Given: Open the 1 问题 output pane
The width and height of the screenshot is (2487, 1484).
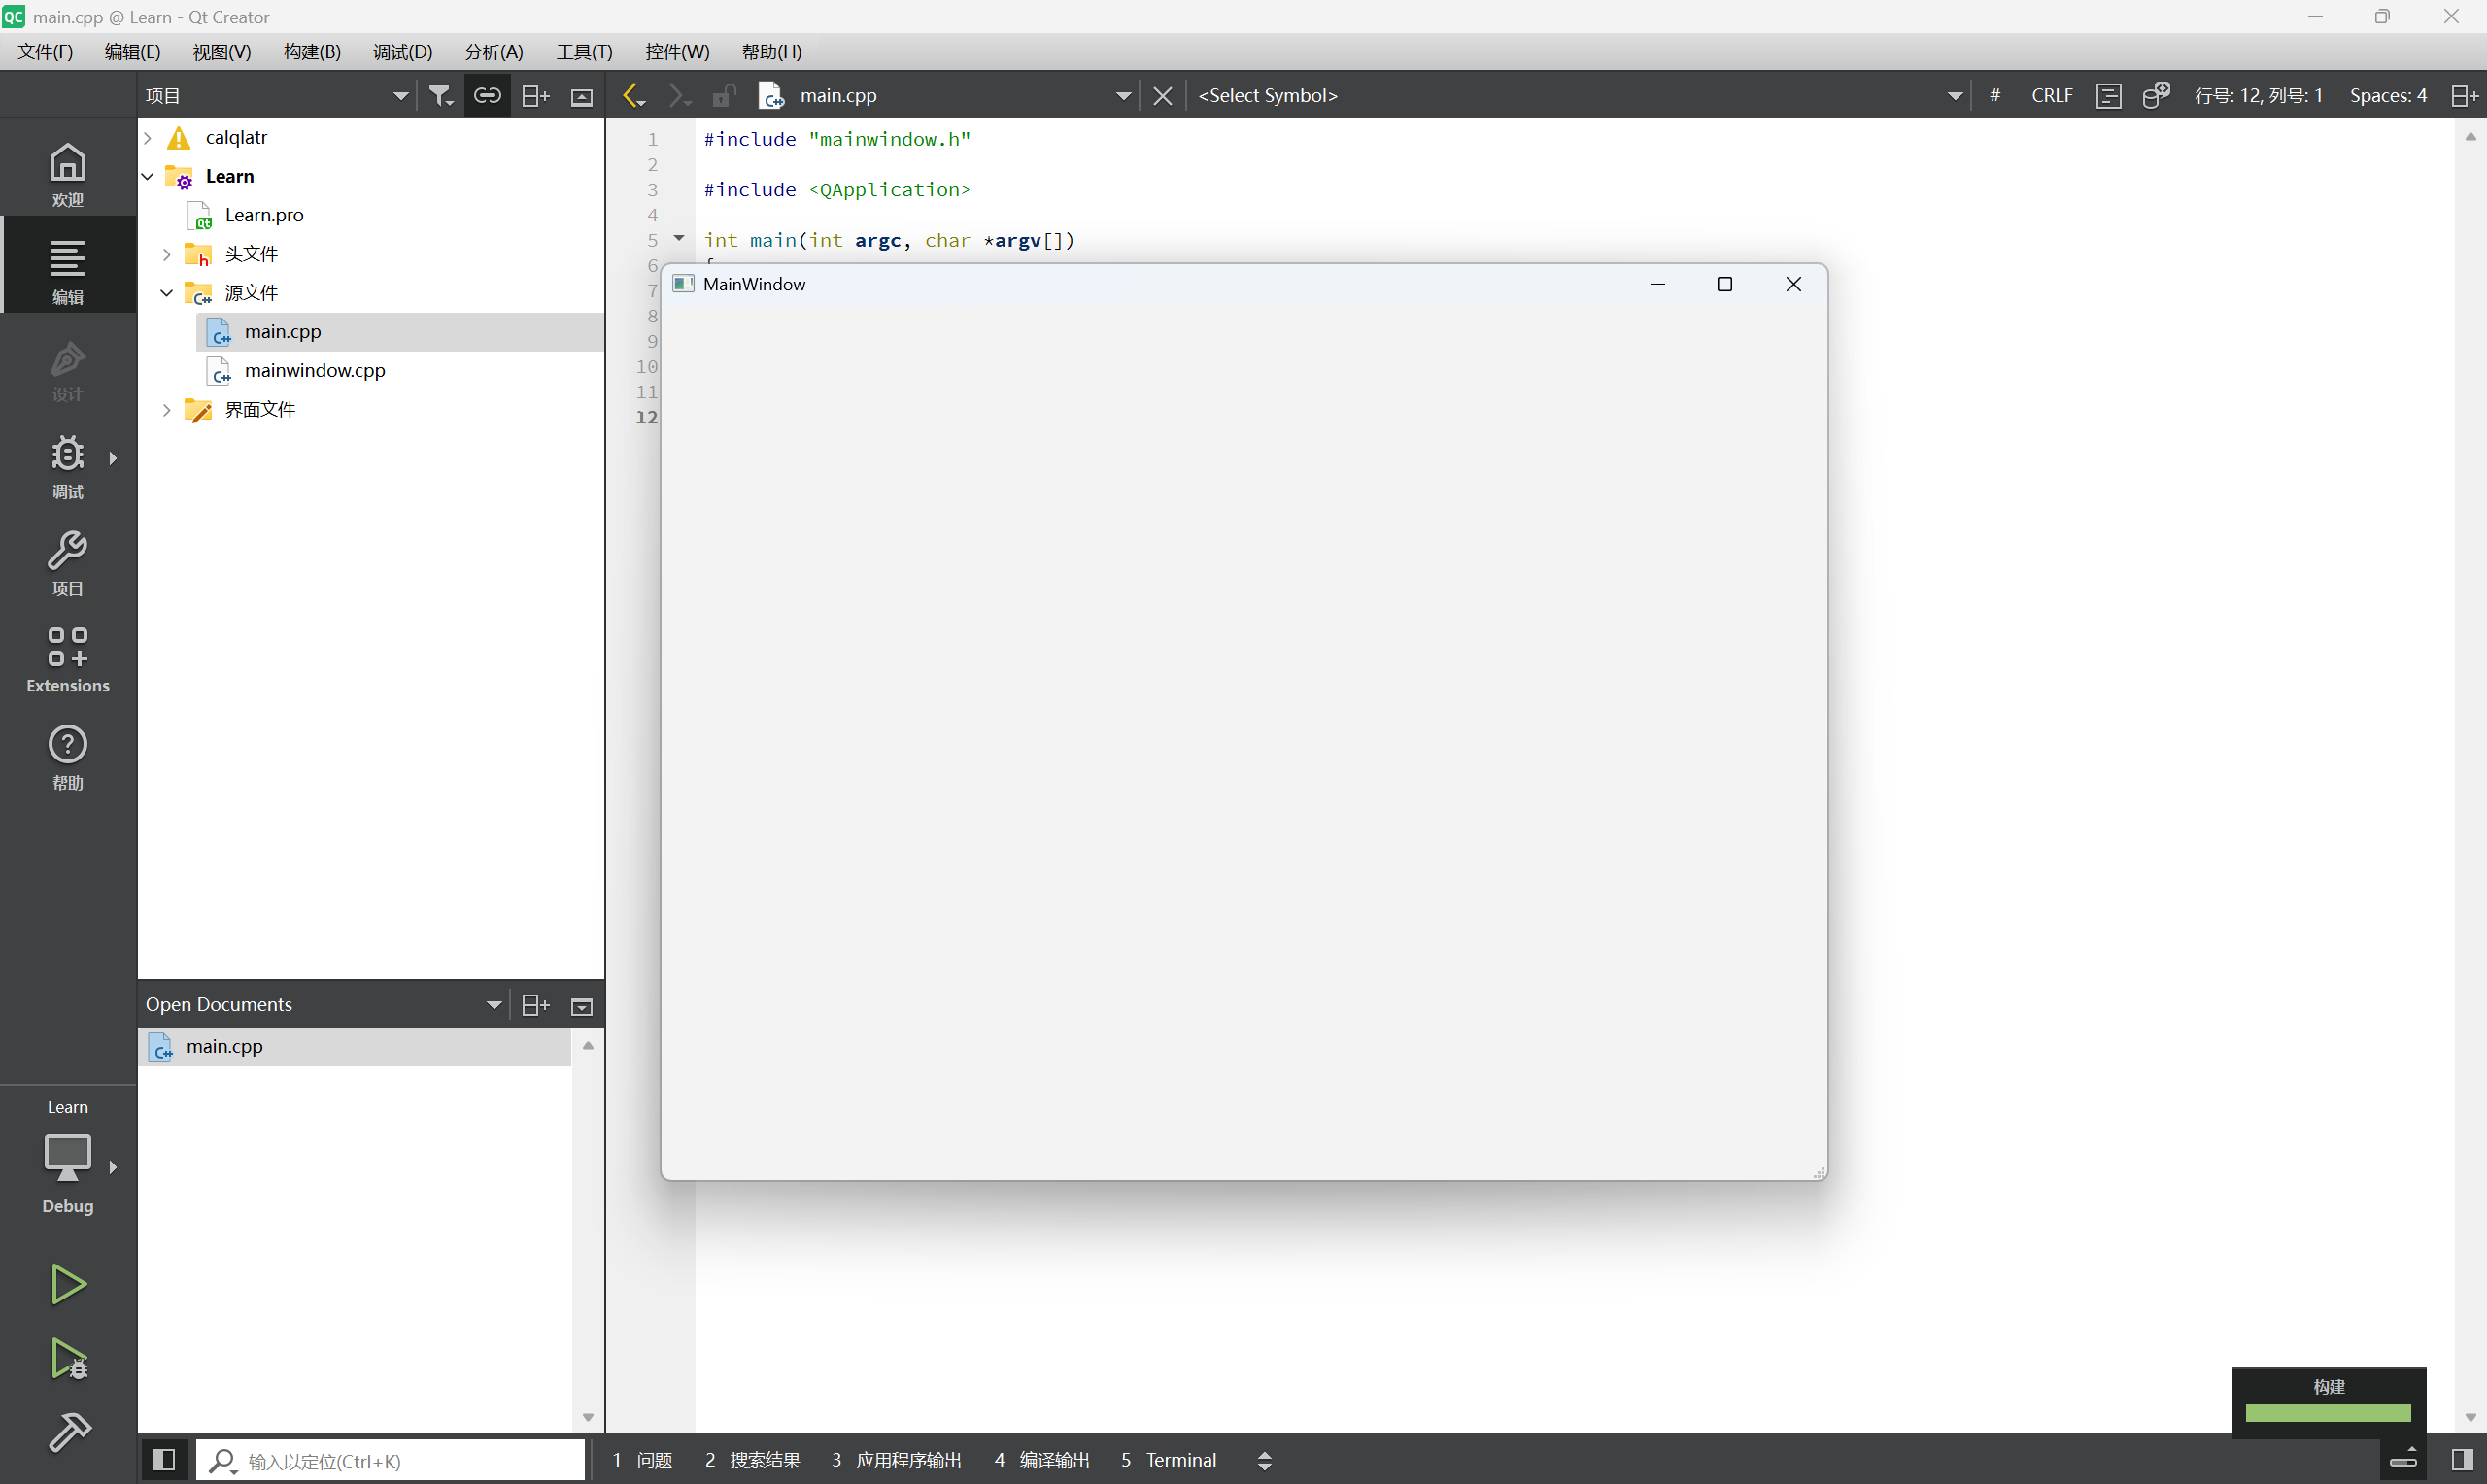Looking at the screenshot, I should point(643,1460).
